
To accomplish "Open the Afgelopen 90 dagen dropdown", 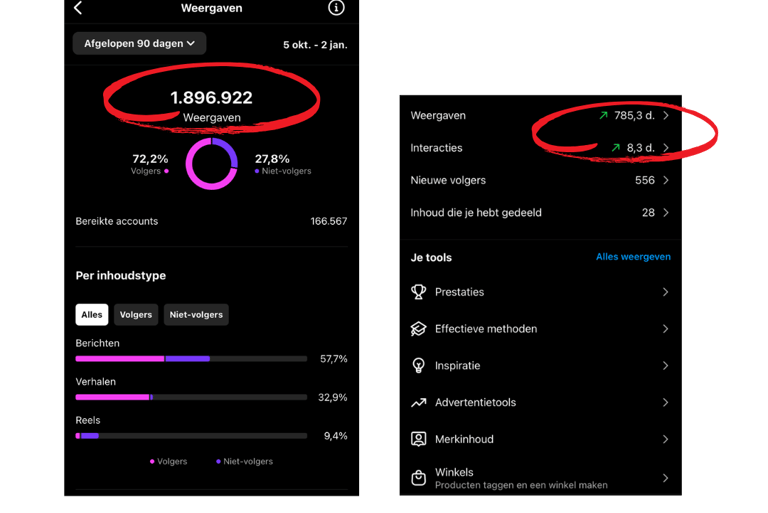I will (140, 43).
